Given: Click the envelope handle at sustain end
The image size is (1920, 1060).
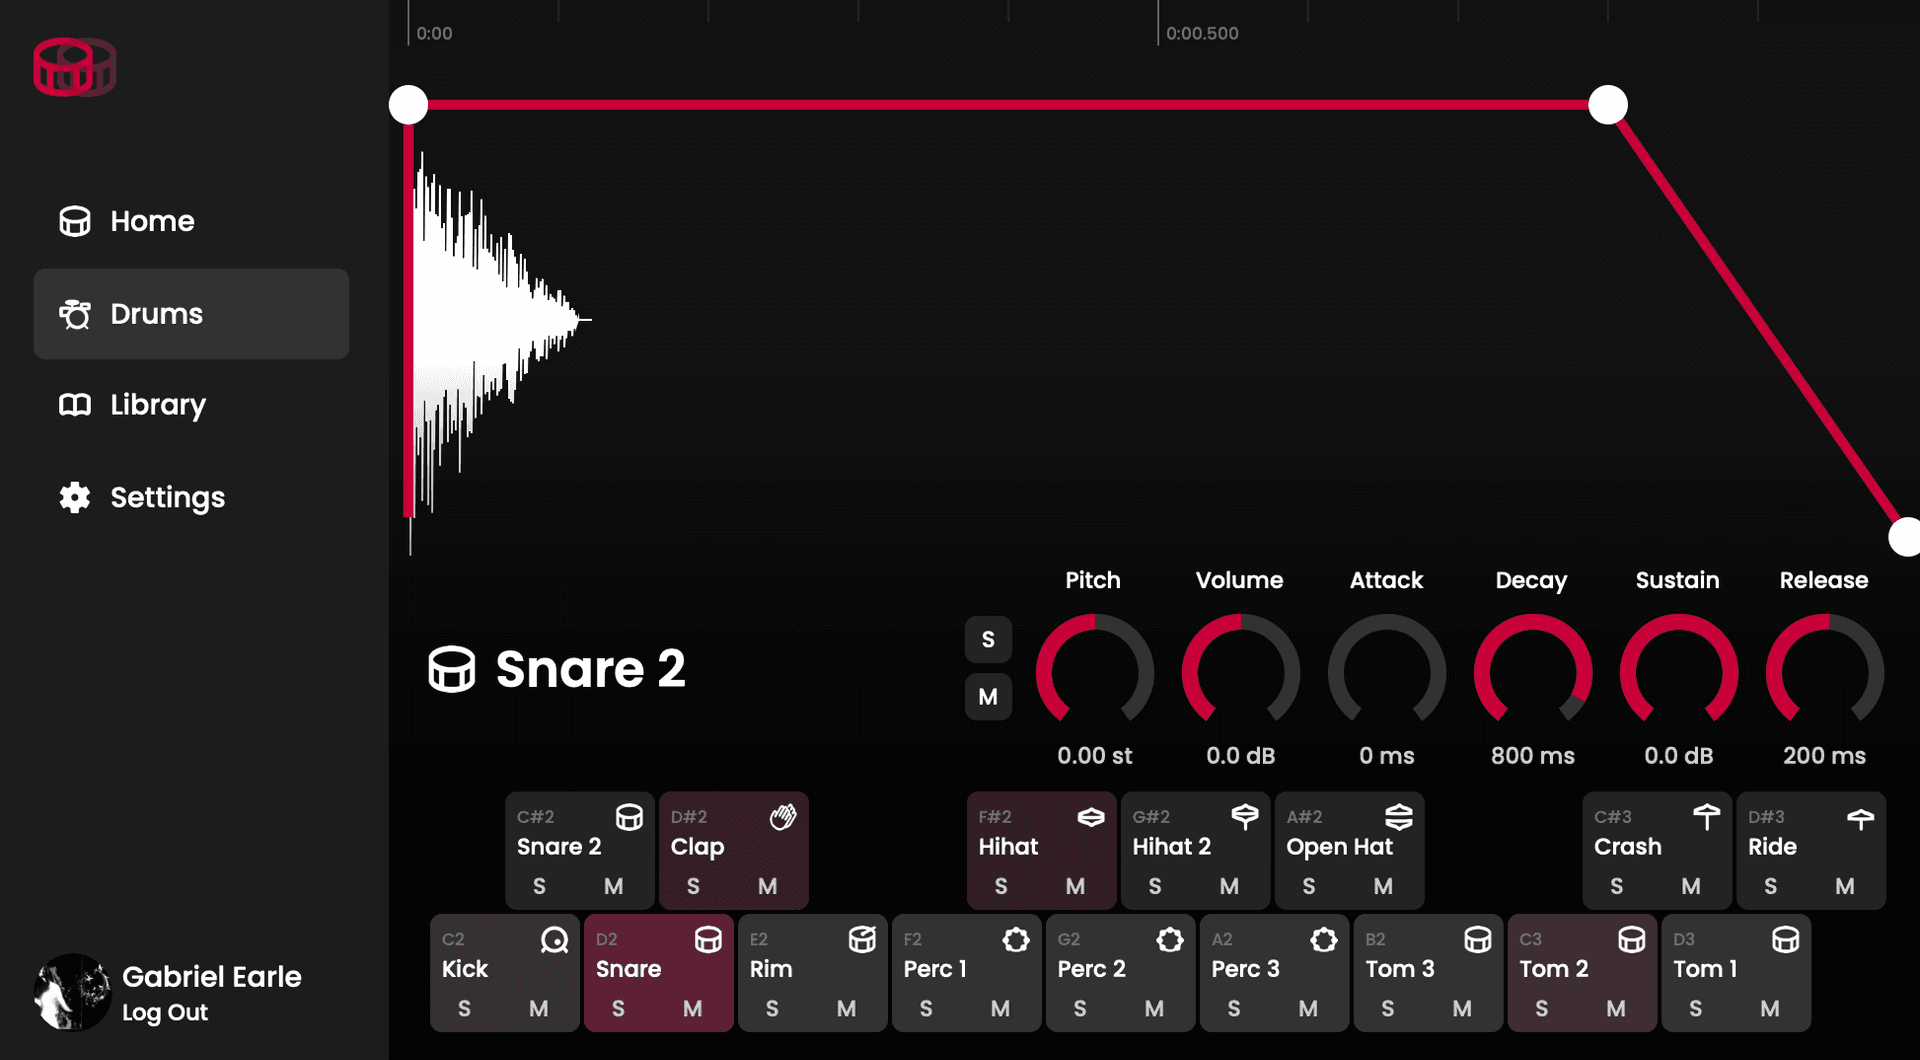Looking at the screenshot, I should [x=1608, y=105].
